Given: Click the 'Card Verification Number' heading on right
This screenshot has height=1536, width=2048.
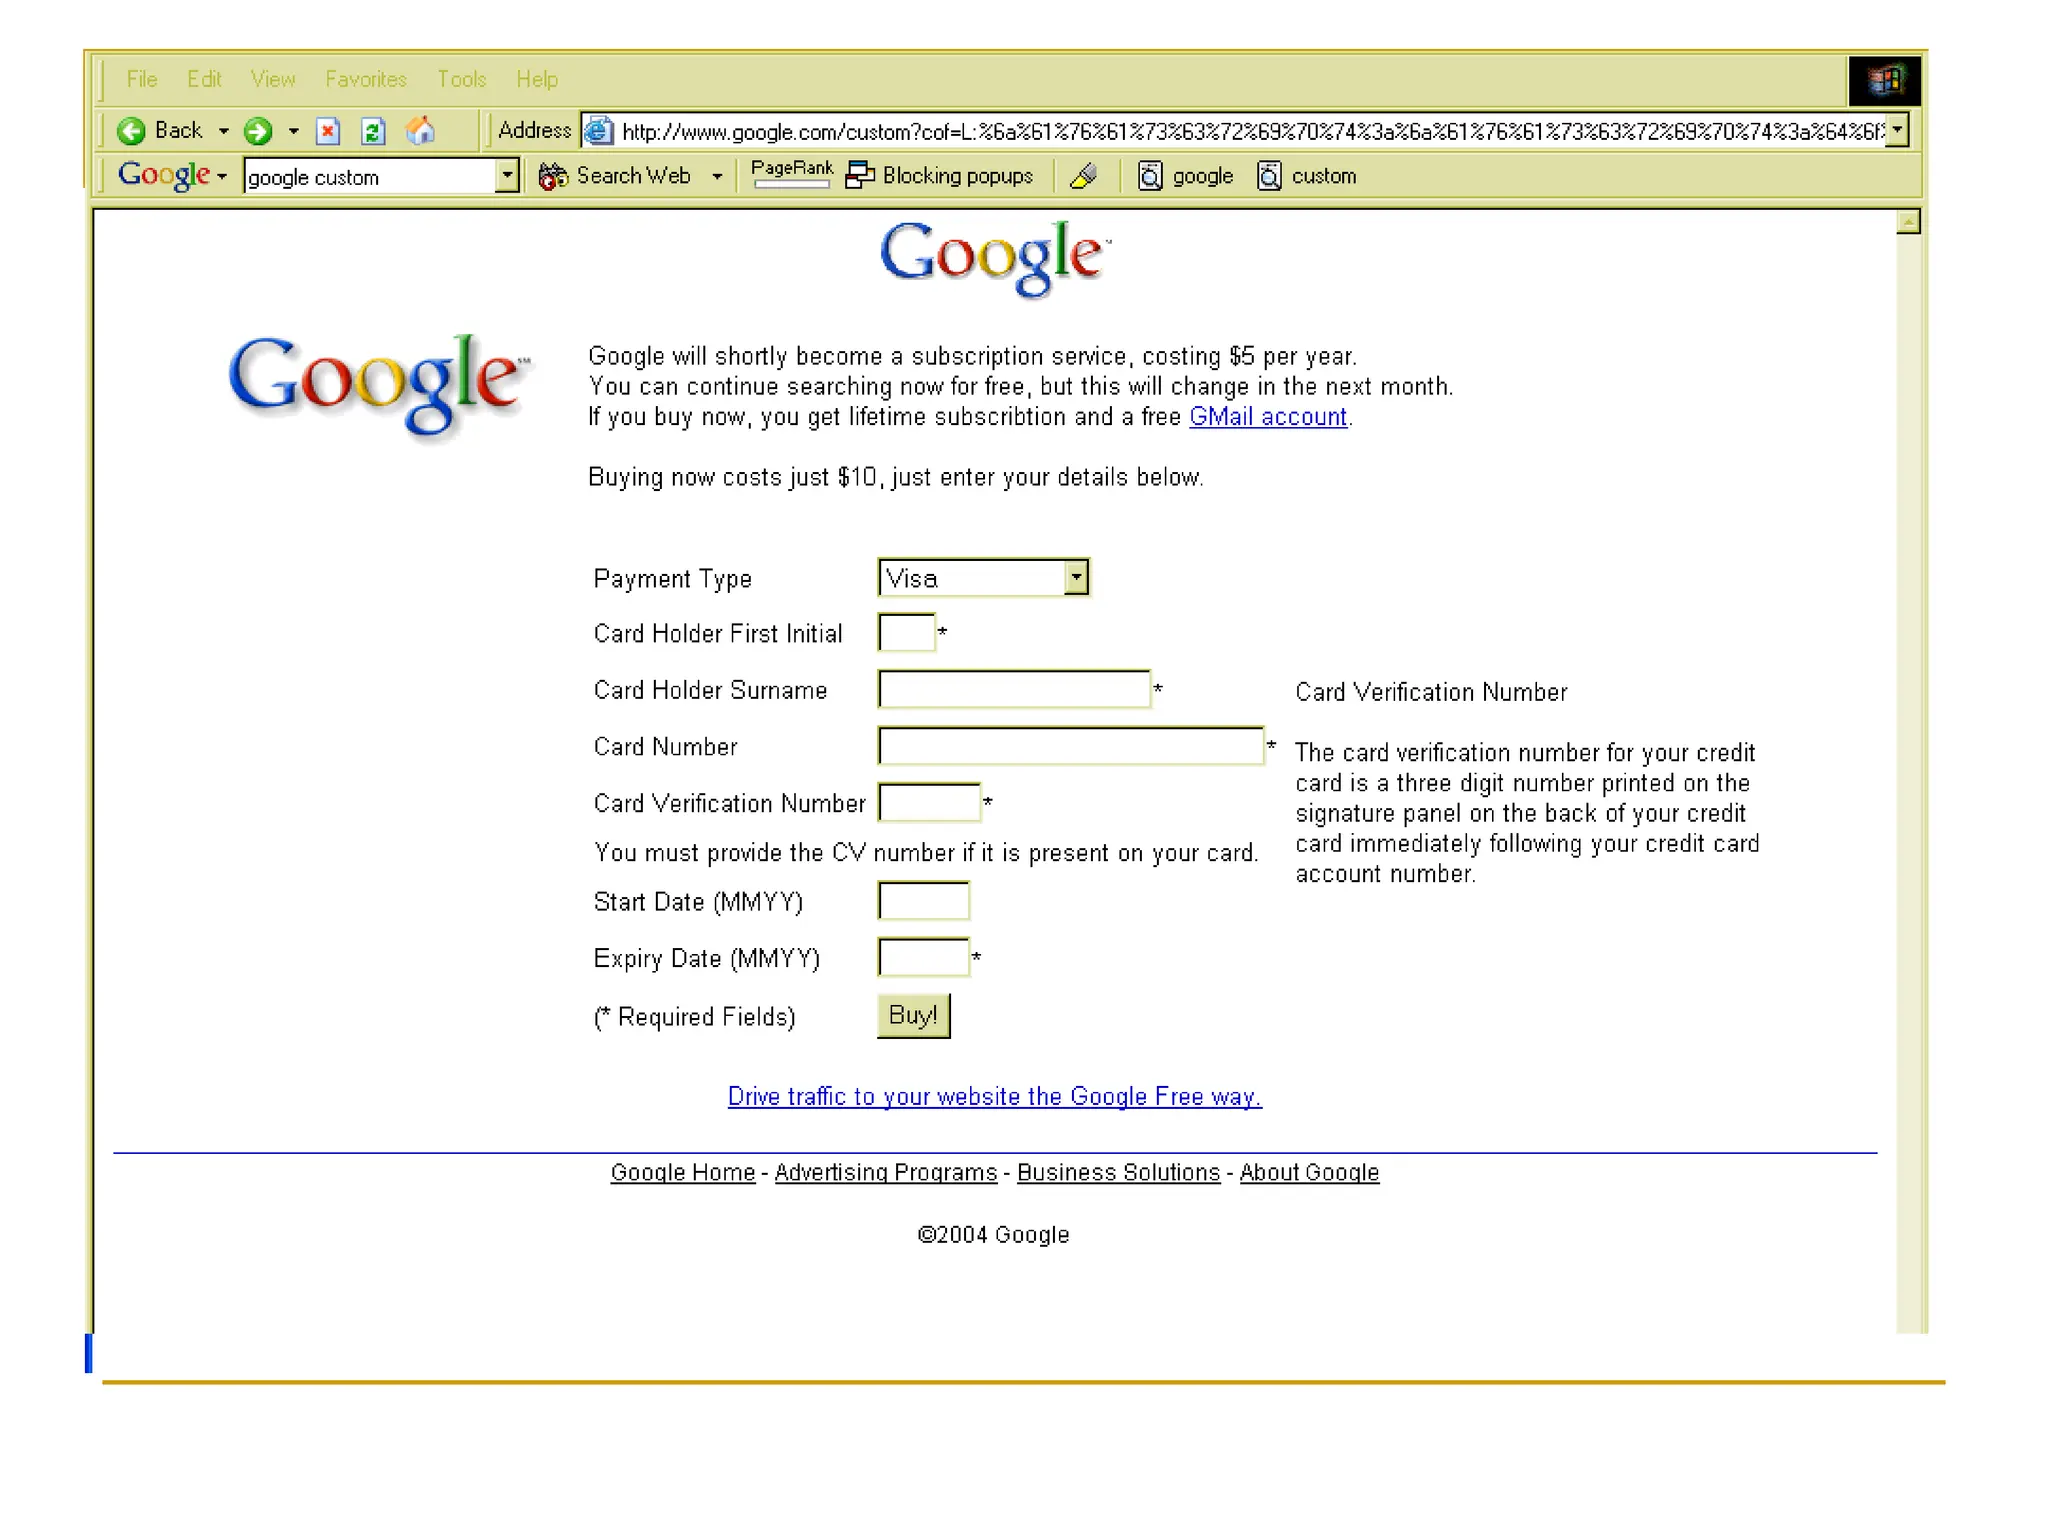Looking at the screenshot, I should point(1431,692).
